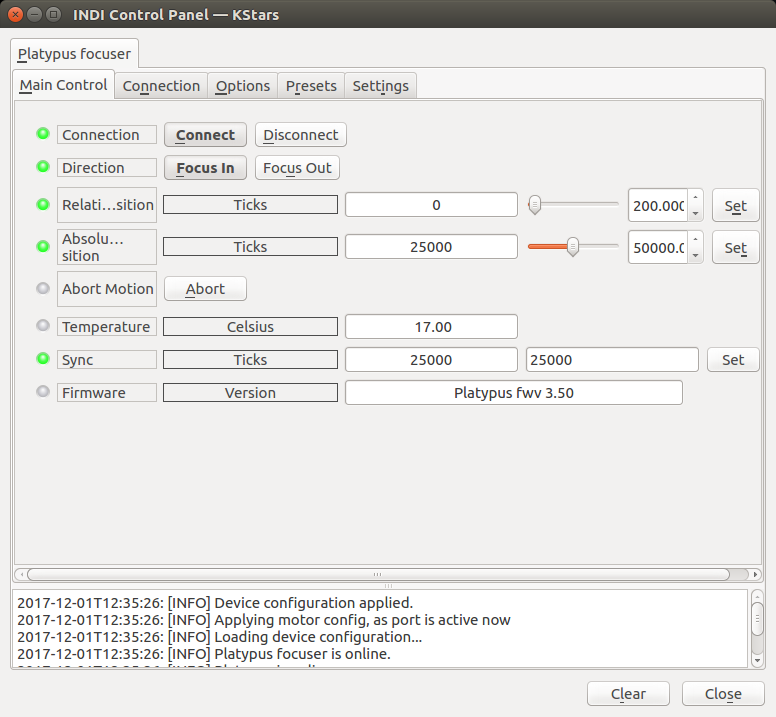This screenshot has width=776, height=717.
Task: Click the Firmware grey status light
Action: tap(43, 391)
